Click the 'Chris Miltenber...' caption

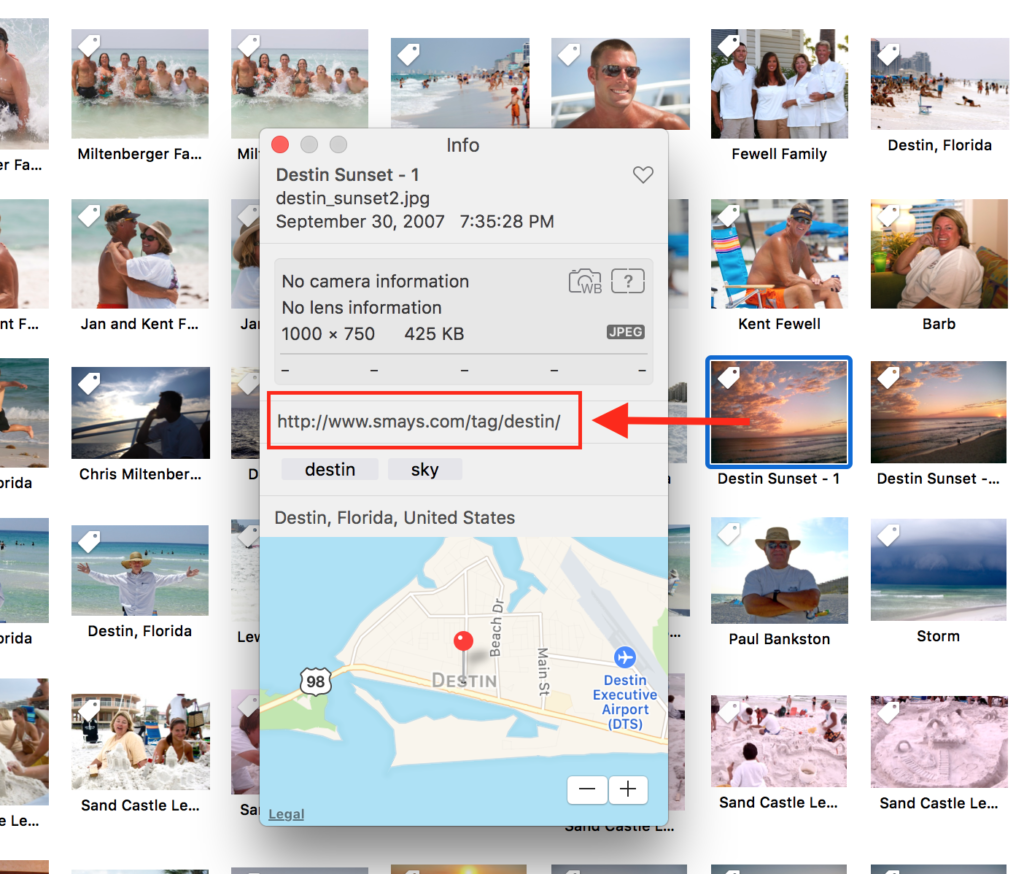140,474
